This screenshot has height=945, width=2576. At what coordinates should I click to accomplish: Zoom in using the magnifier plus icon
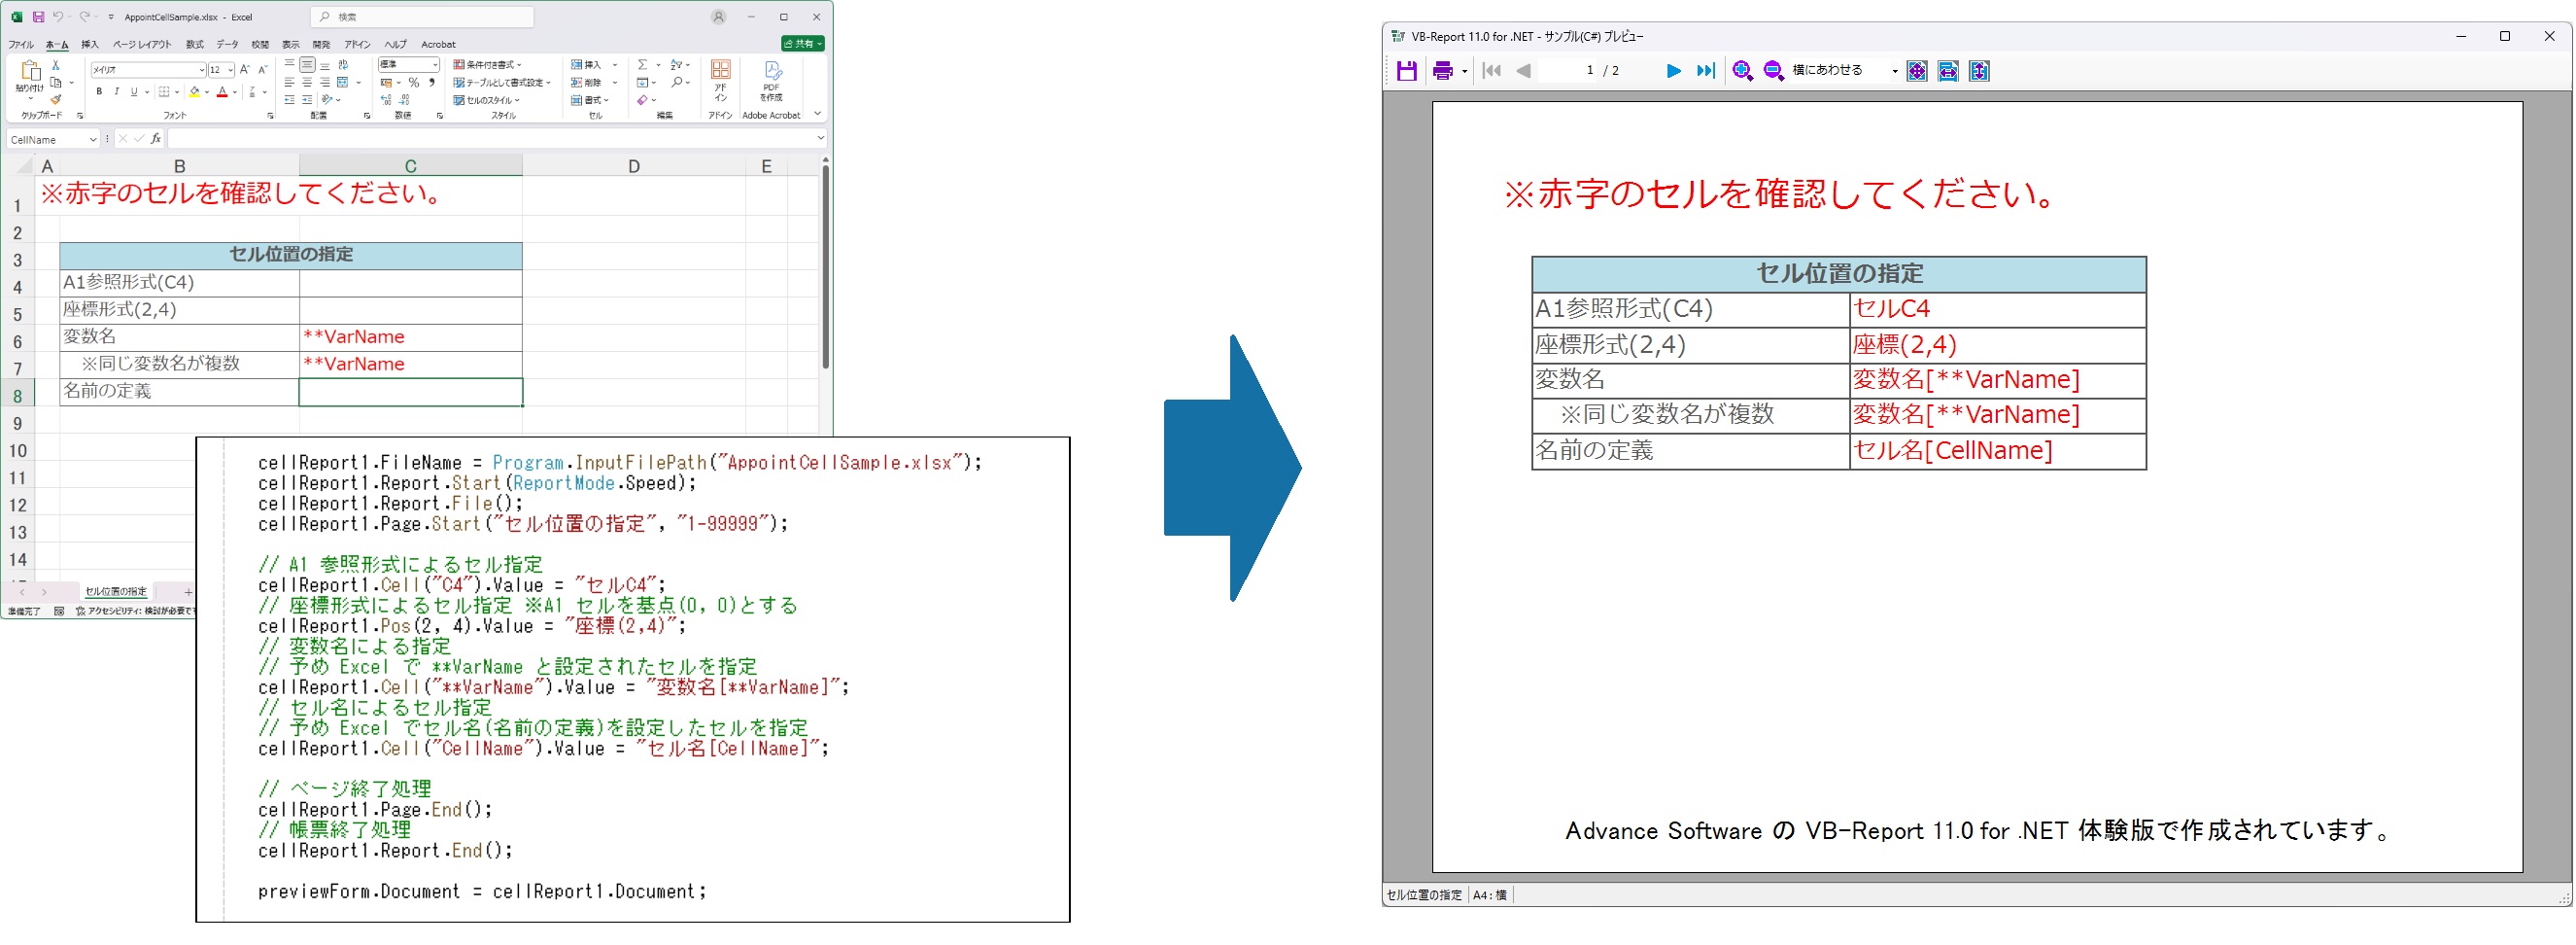[1742, 71]
